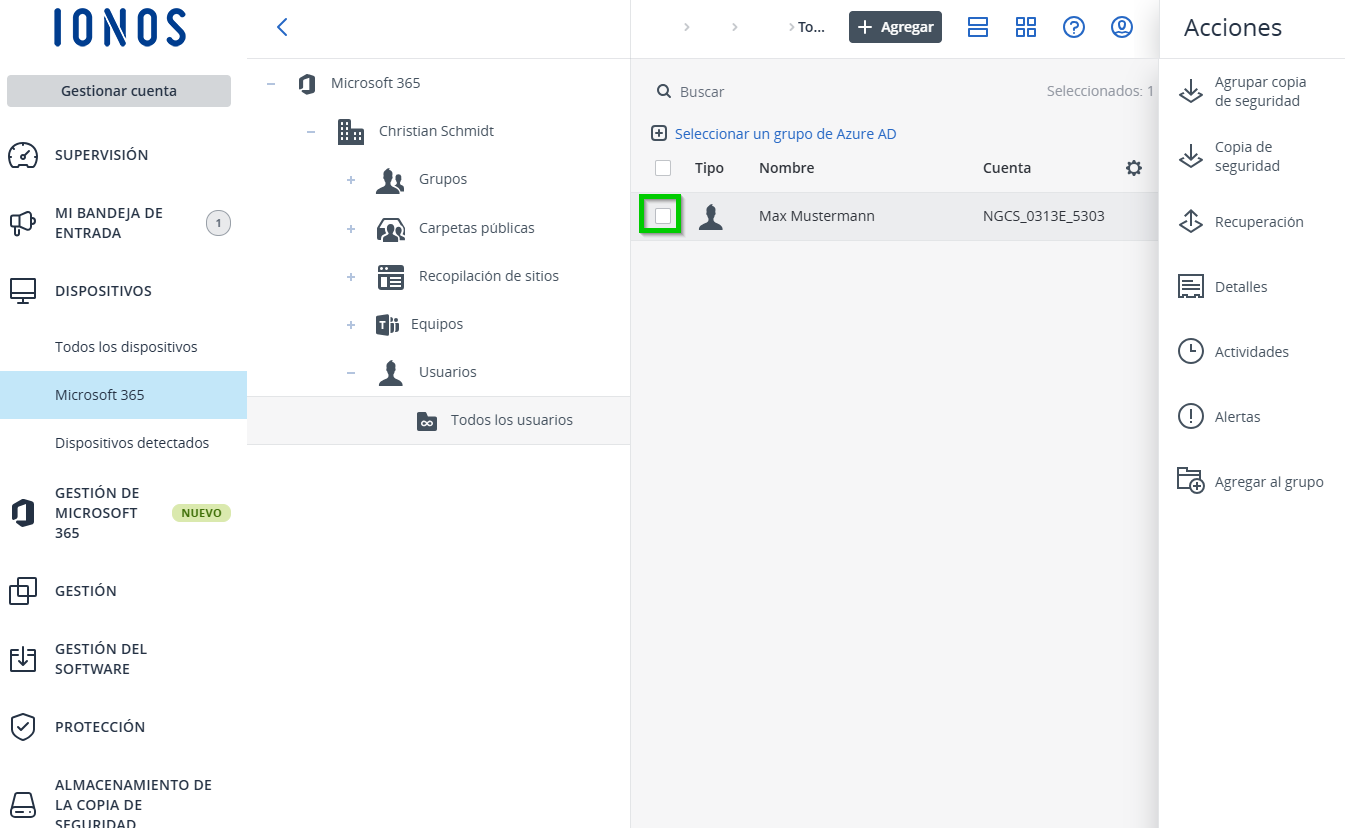Switch to the list view icon

978,27
